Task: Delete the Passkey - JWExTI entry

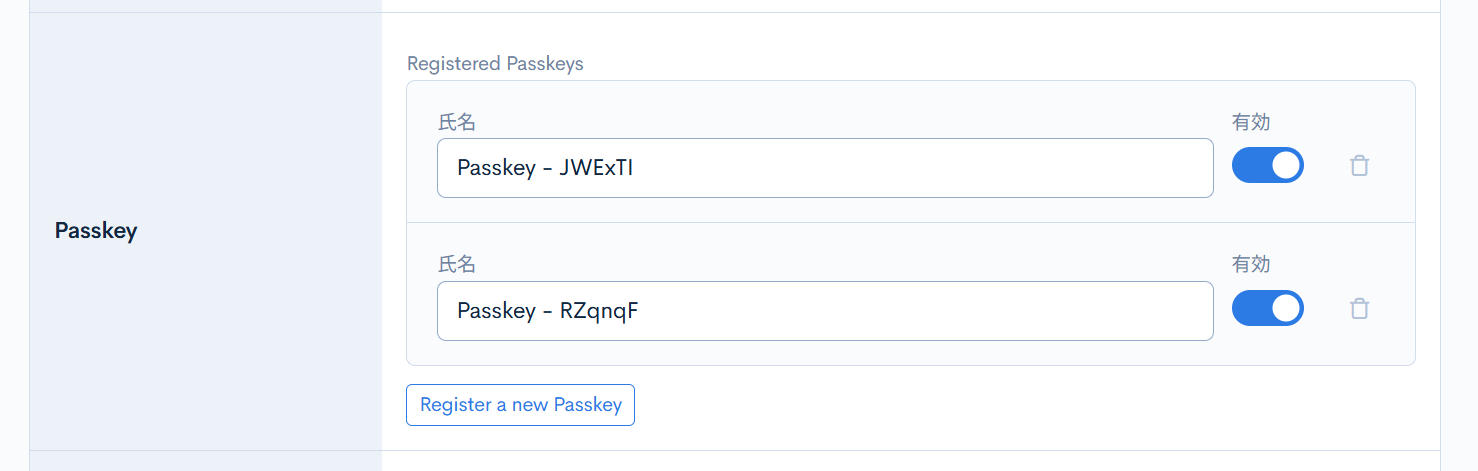Action: [x=1359, y=166]
